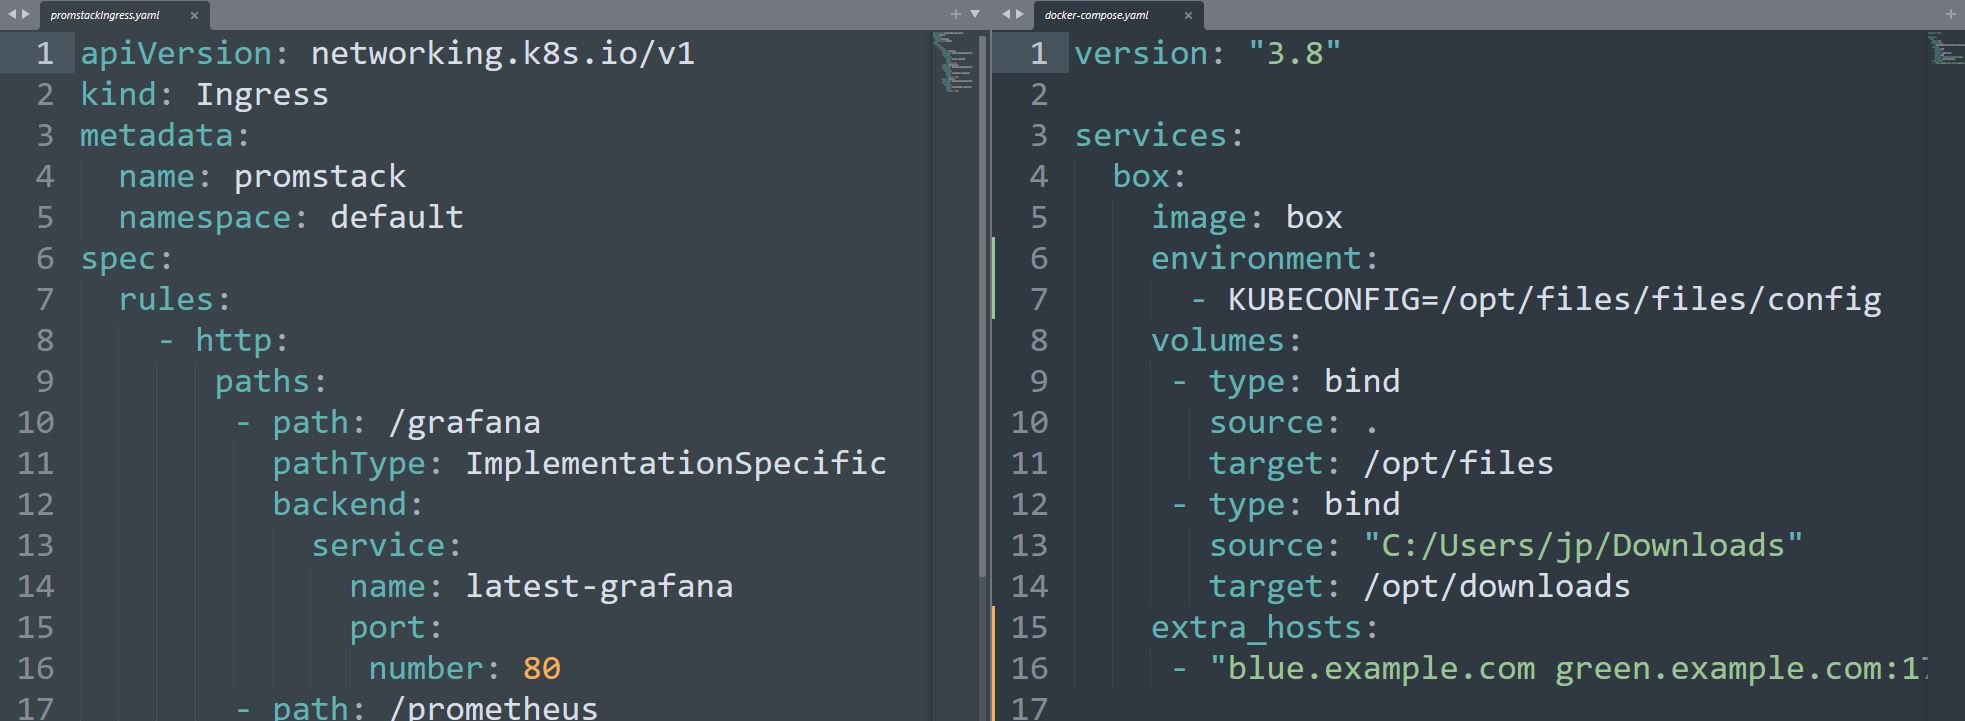The image size is (1965, 721).
Task: Click the "C:/Users/jp/Downloads" source string
Action: 1582,545
